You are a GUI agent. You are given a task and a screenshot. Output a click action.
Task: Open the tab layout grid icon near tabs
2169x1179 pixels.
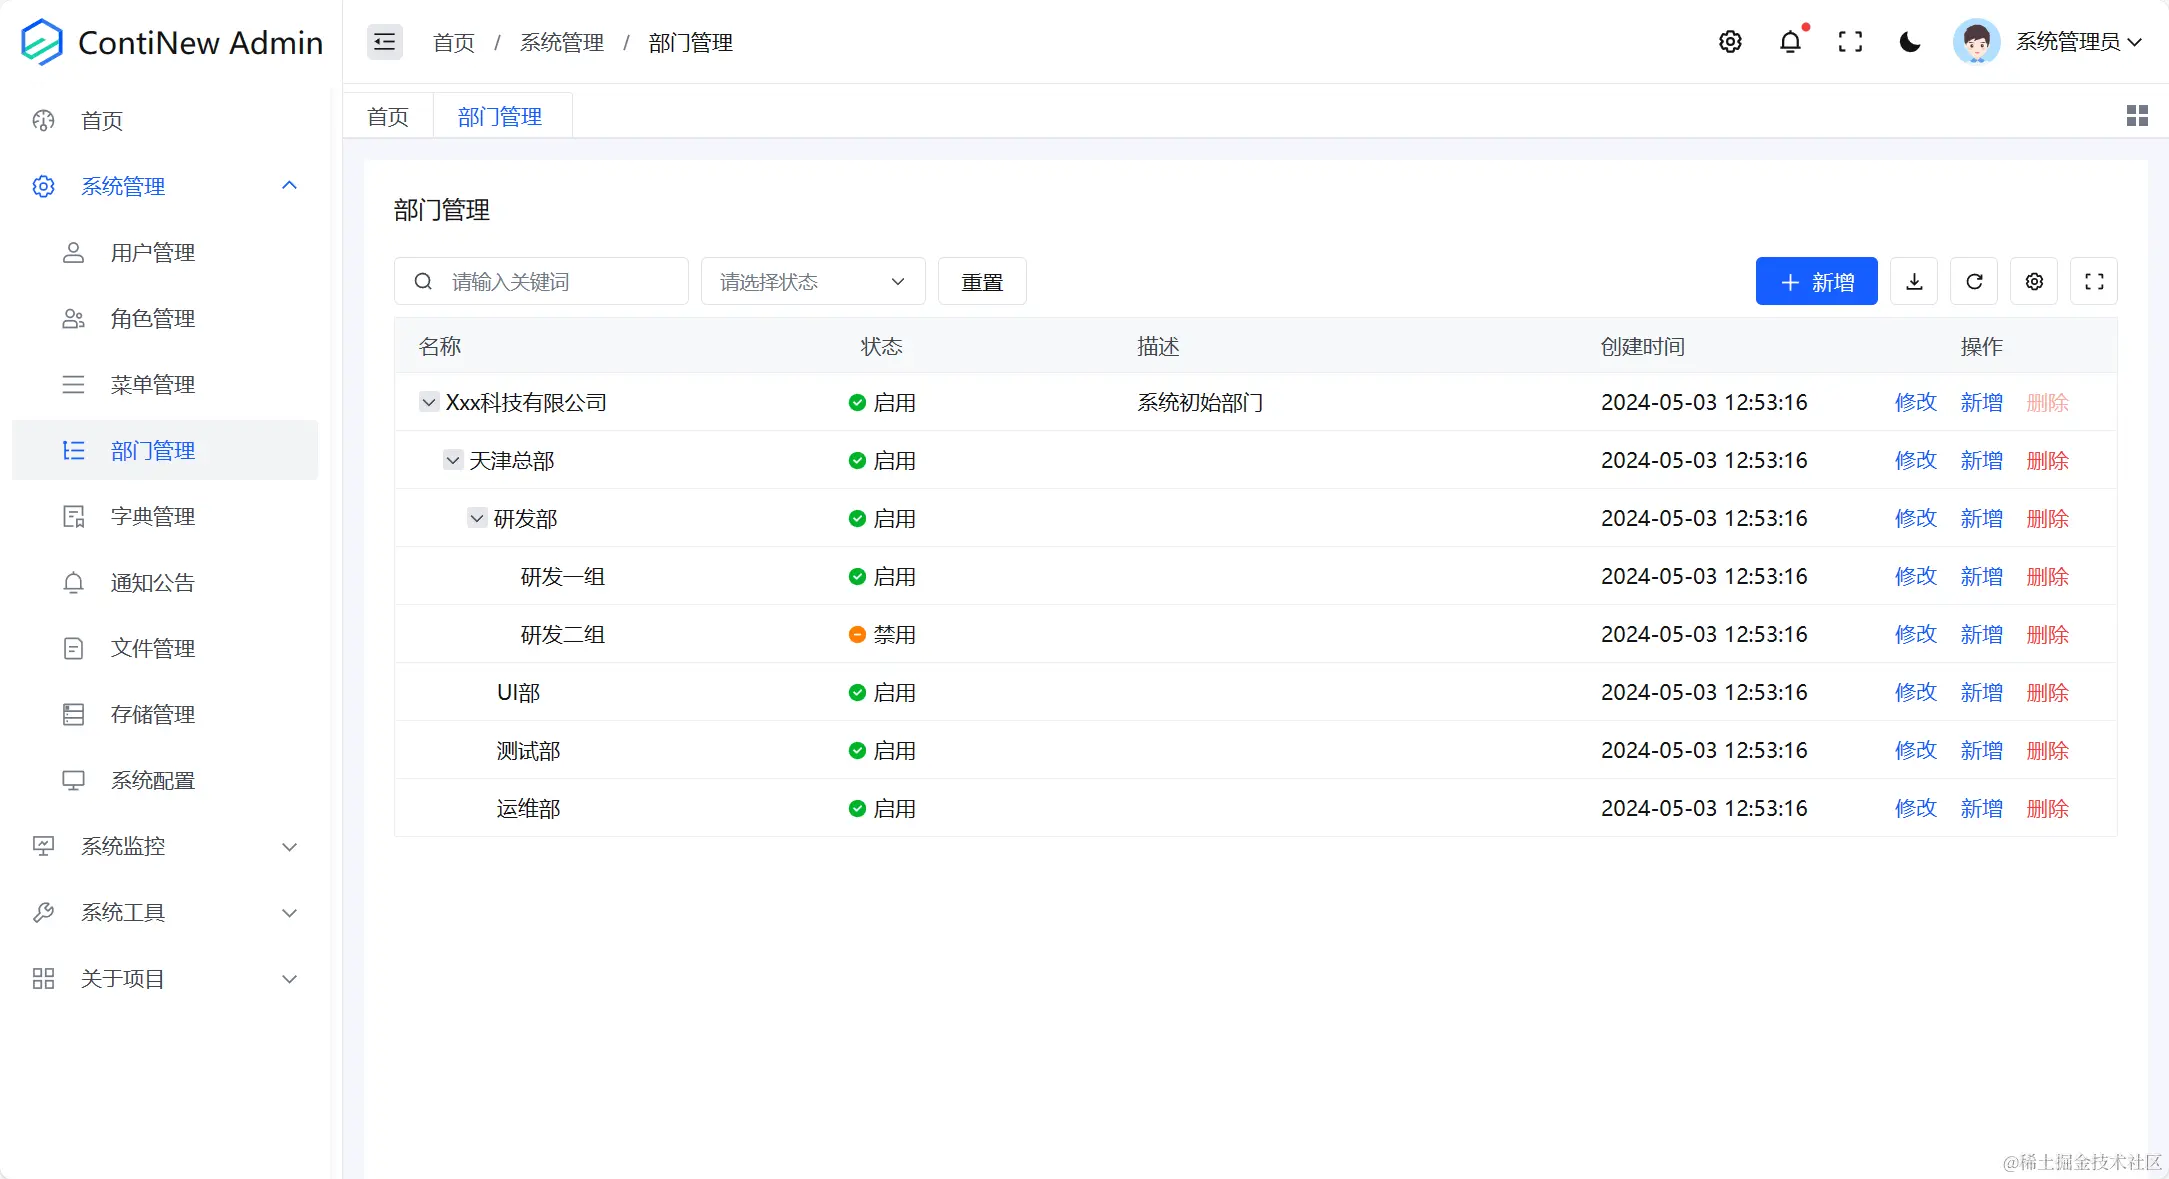2137,115
